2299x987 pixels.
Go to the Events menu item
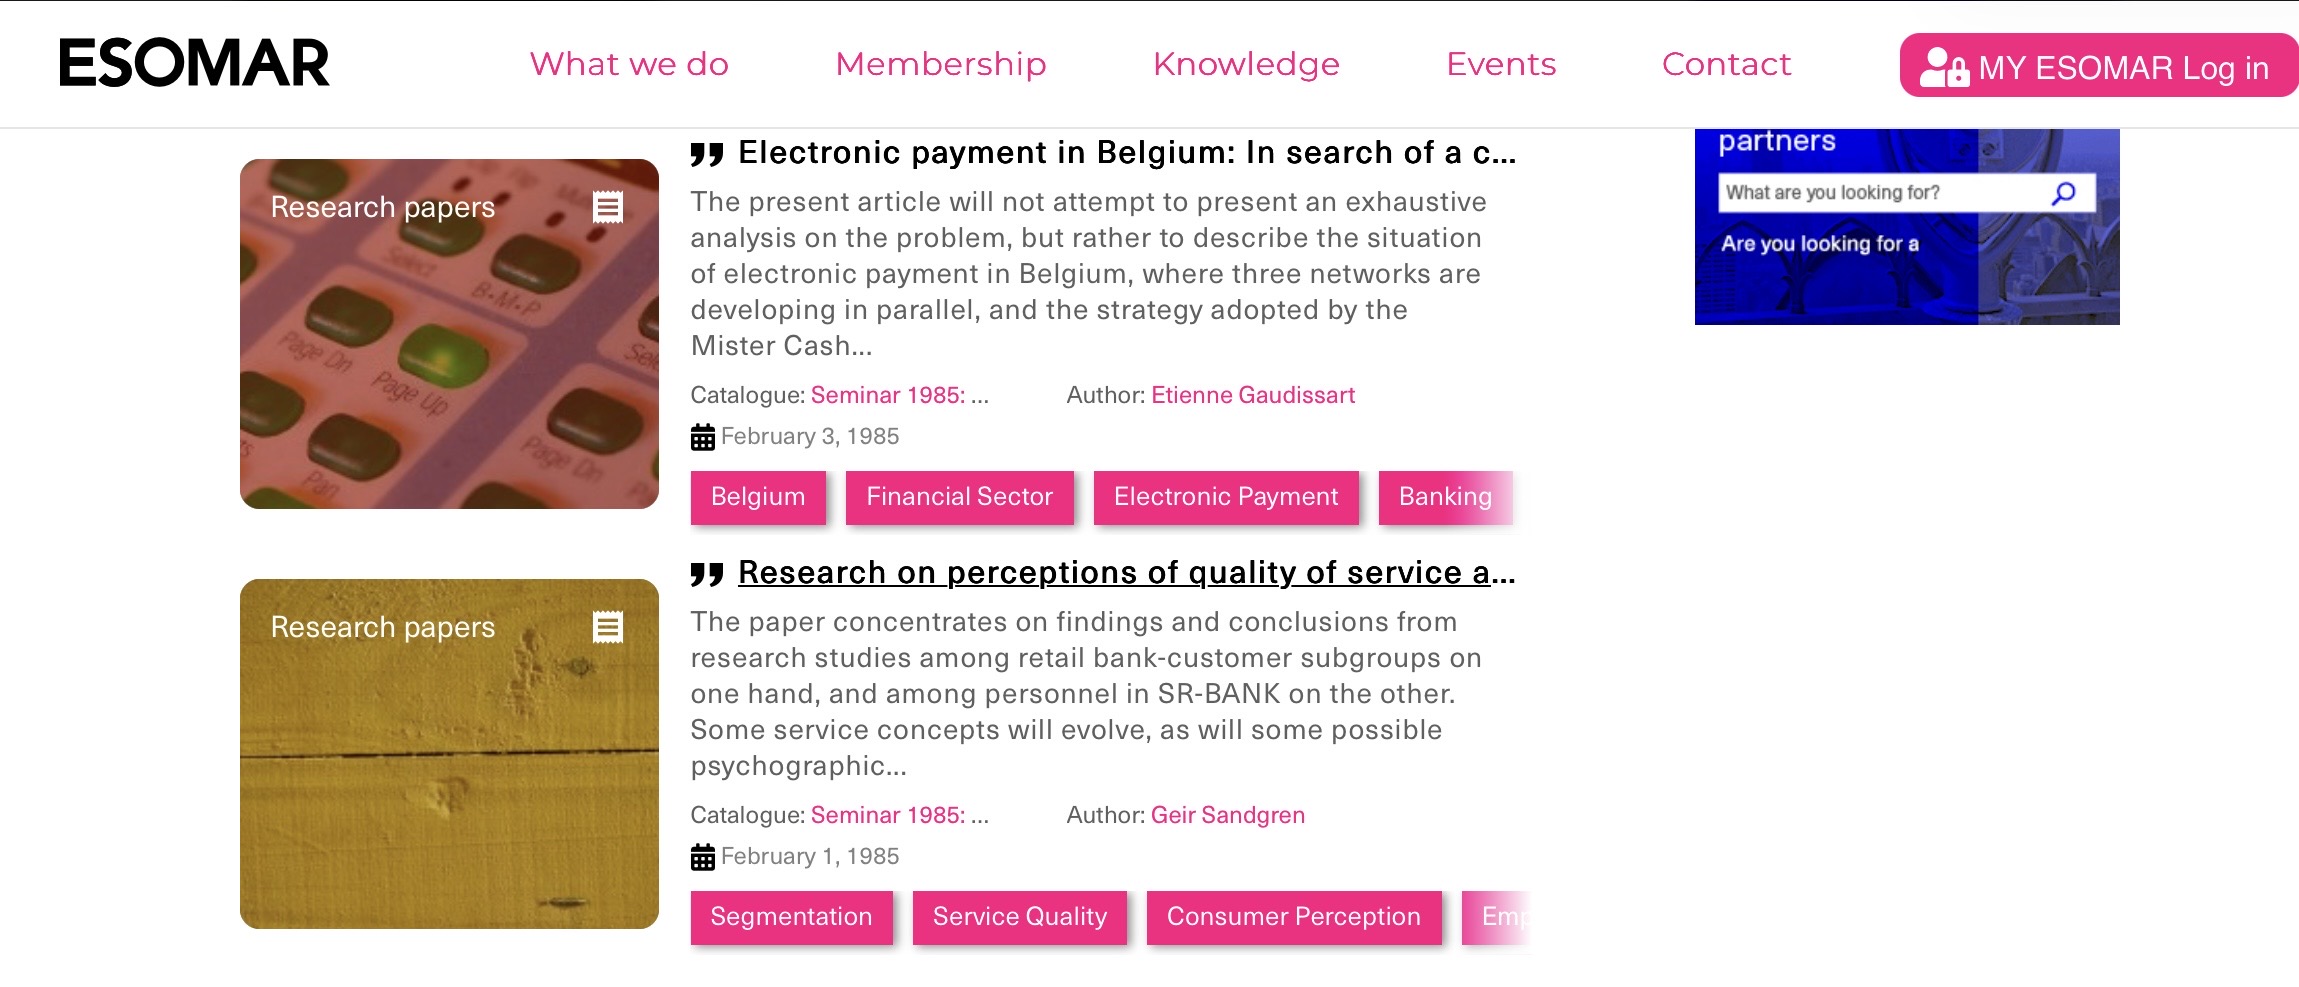[x=1501, y=64]
